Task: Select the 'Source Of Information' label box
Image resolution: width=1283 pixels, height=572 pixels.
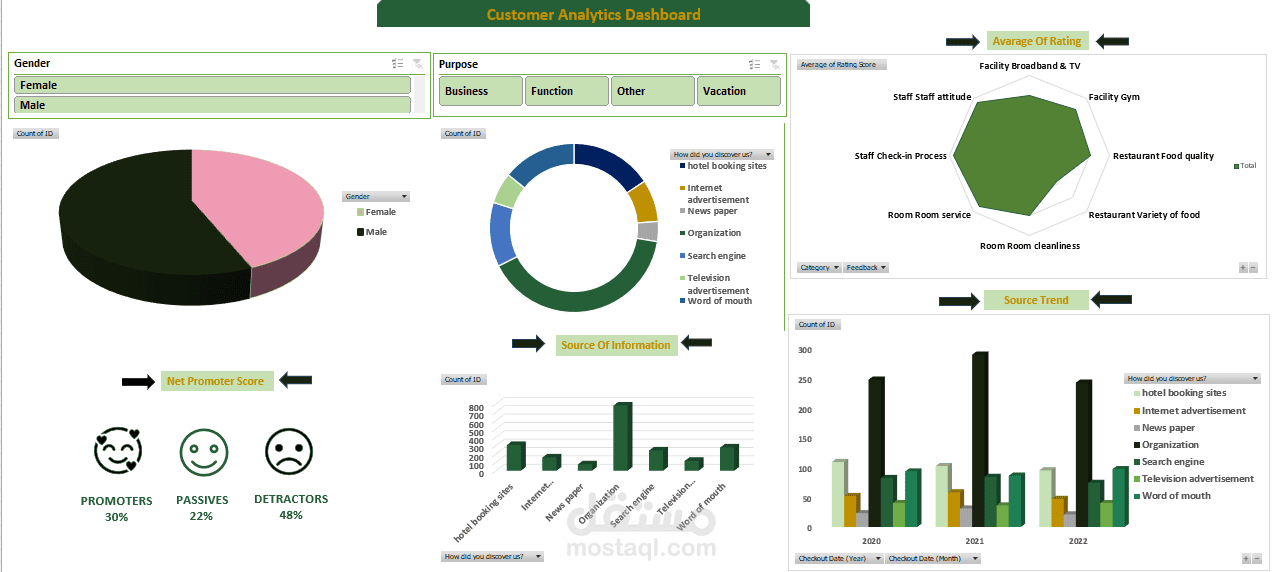Action: pos(616,345)
